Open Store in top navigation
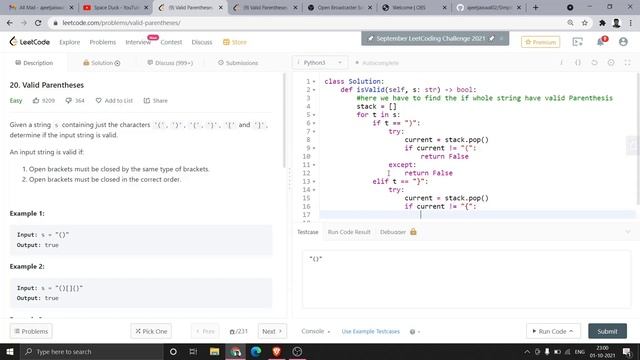Viewport: 640px width, 360px height. tap(235, 42)
